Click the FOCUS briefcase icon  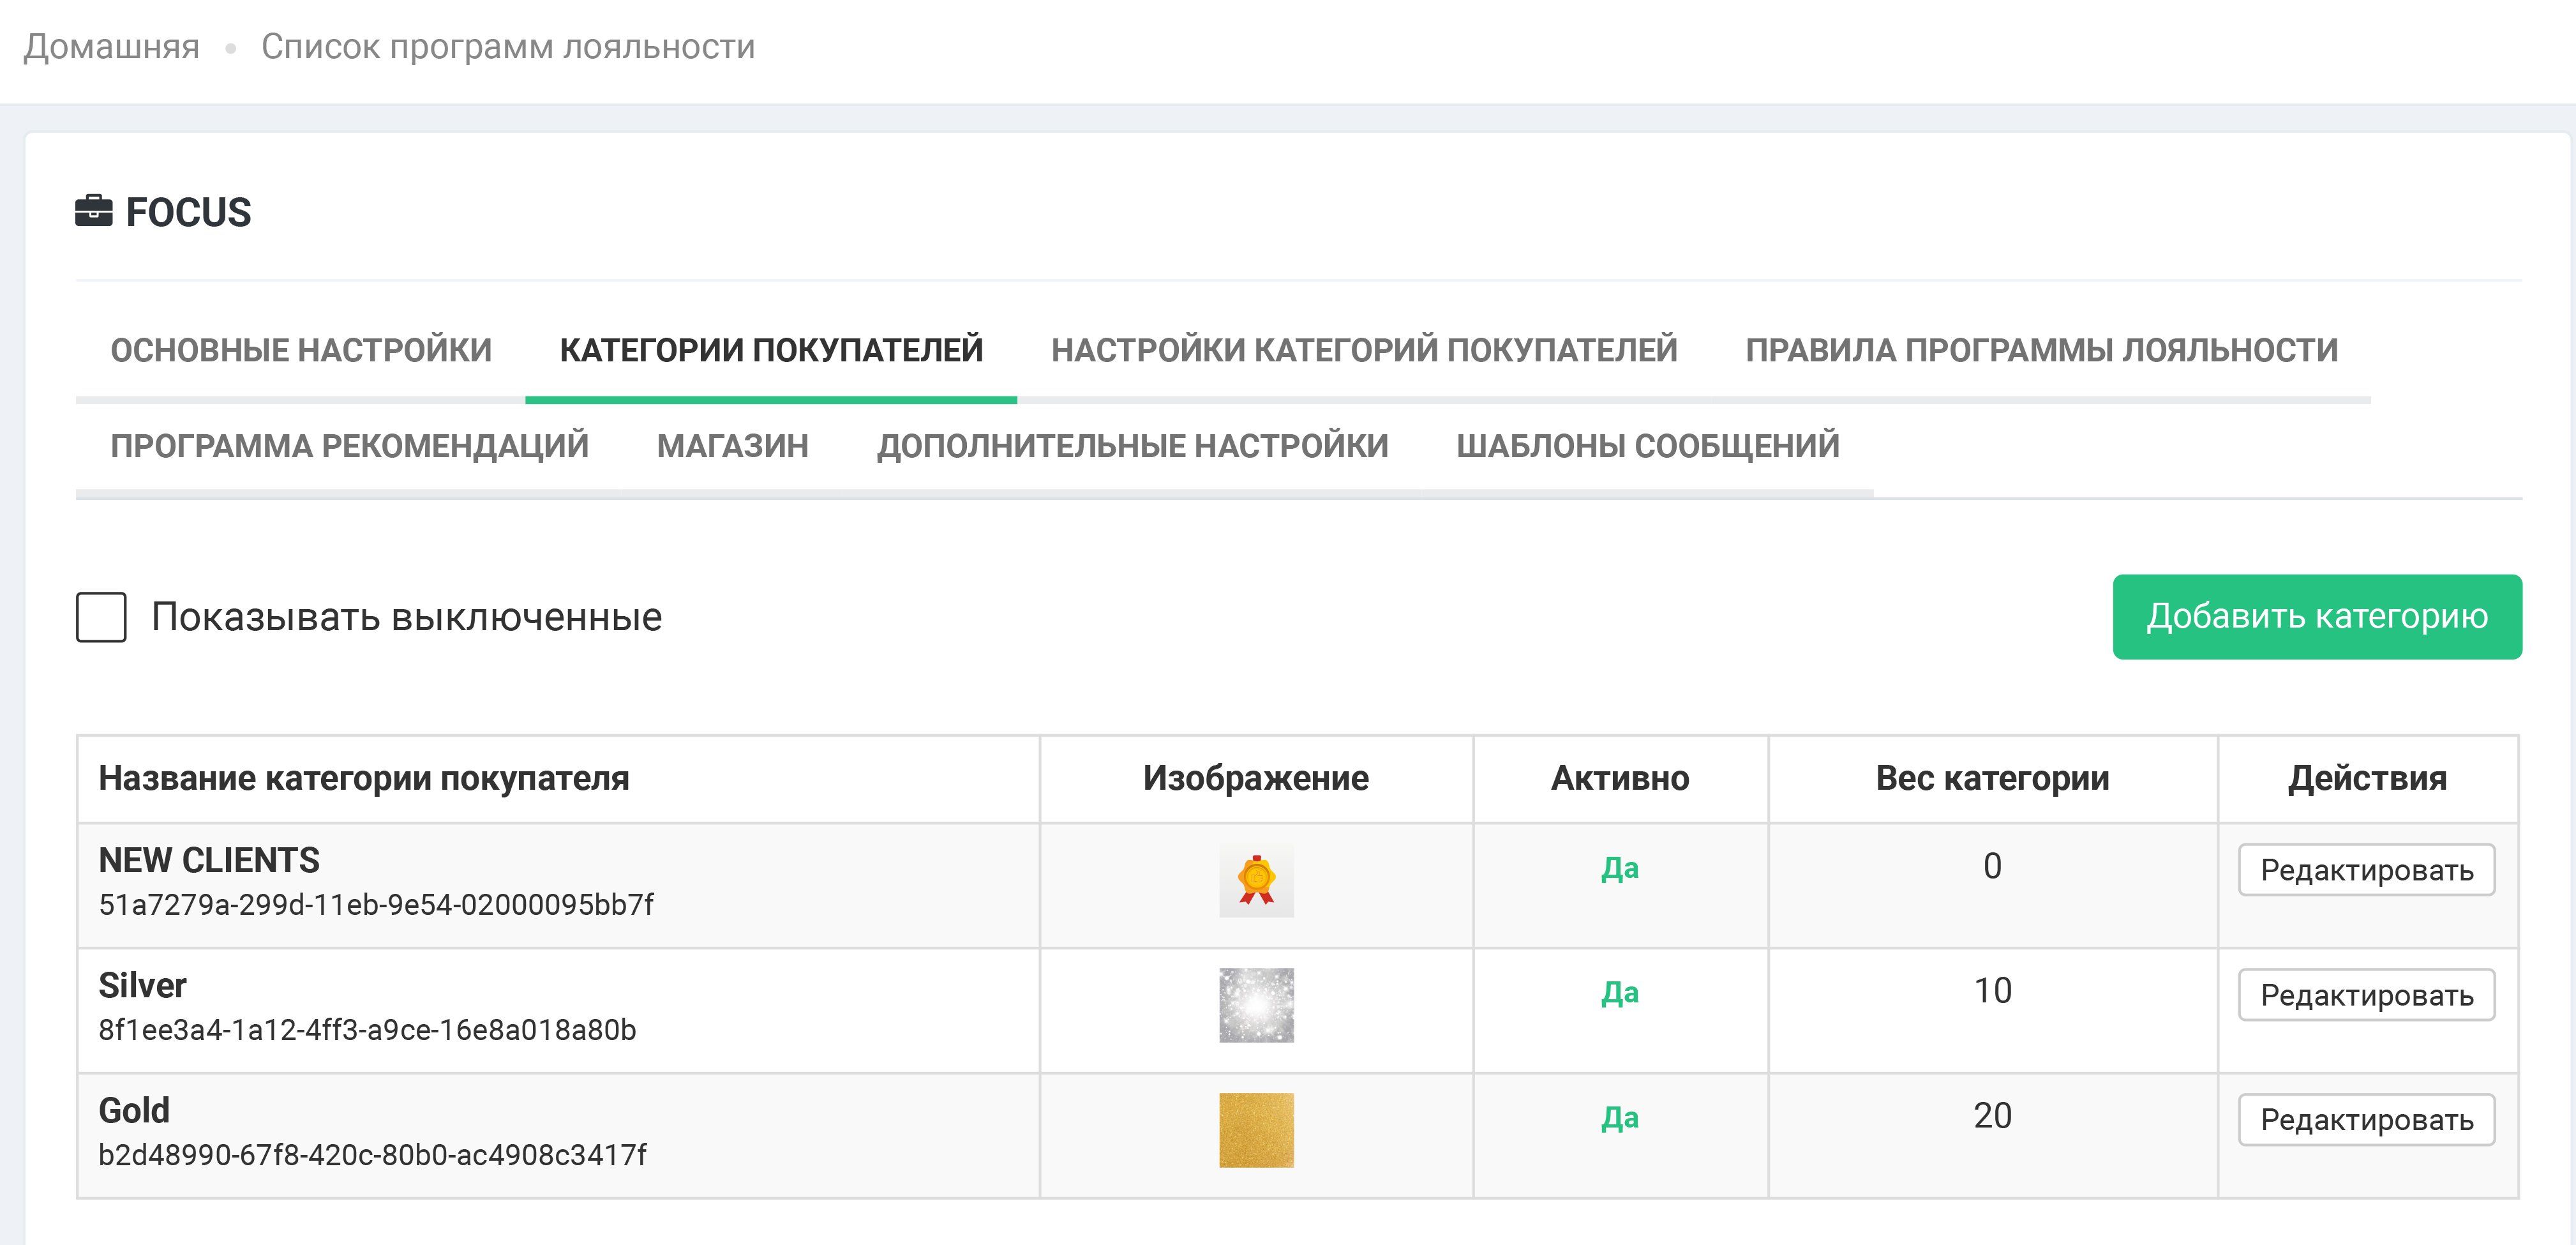tap(94, 211)
